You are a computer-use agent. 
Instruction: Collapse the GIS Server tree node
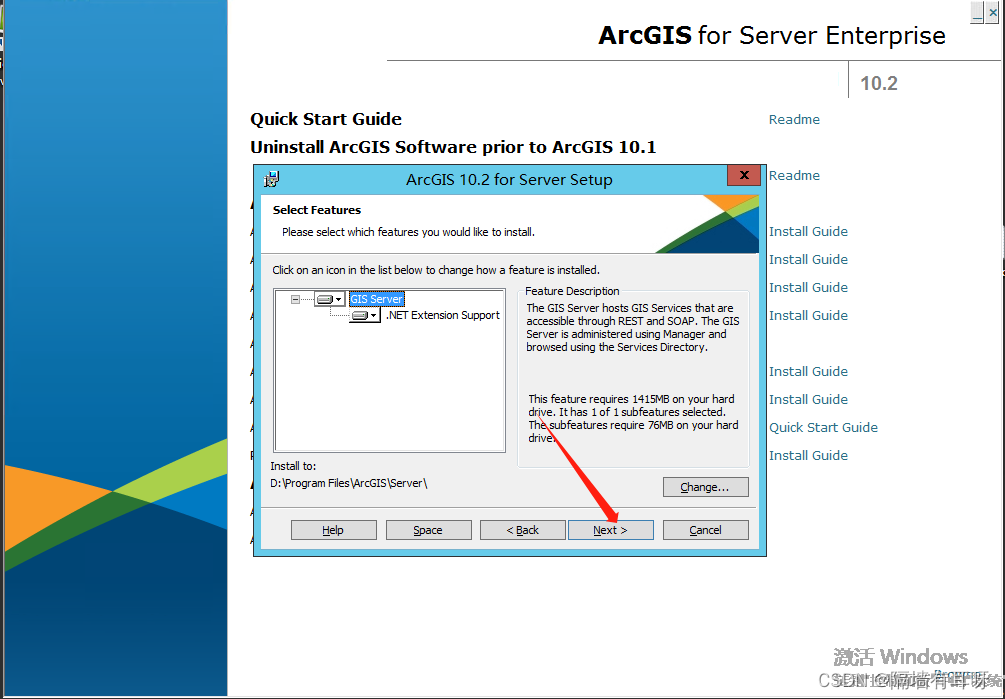295,298
